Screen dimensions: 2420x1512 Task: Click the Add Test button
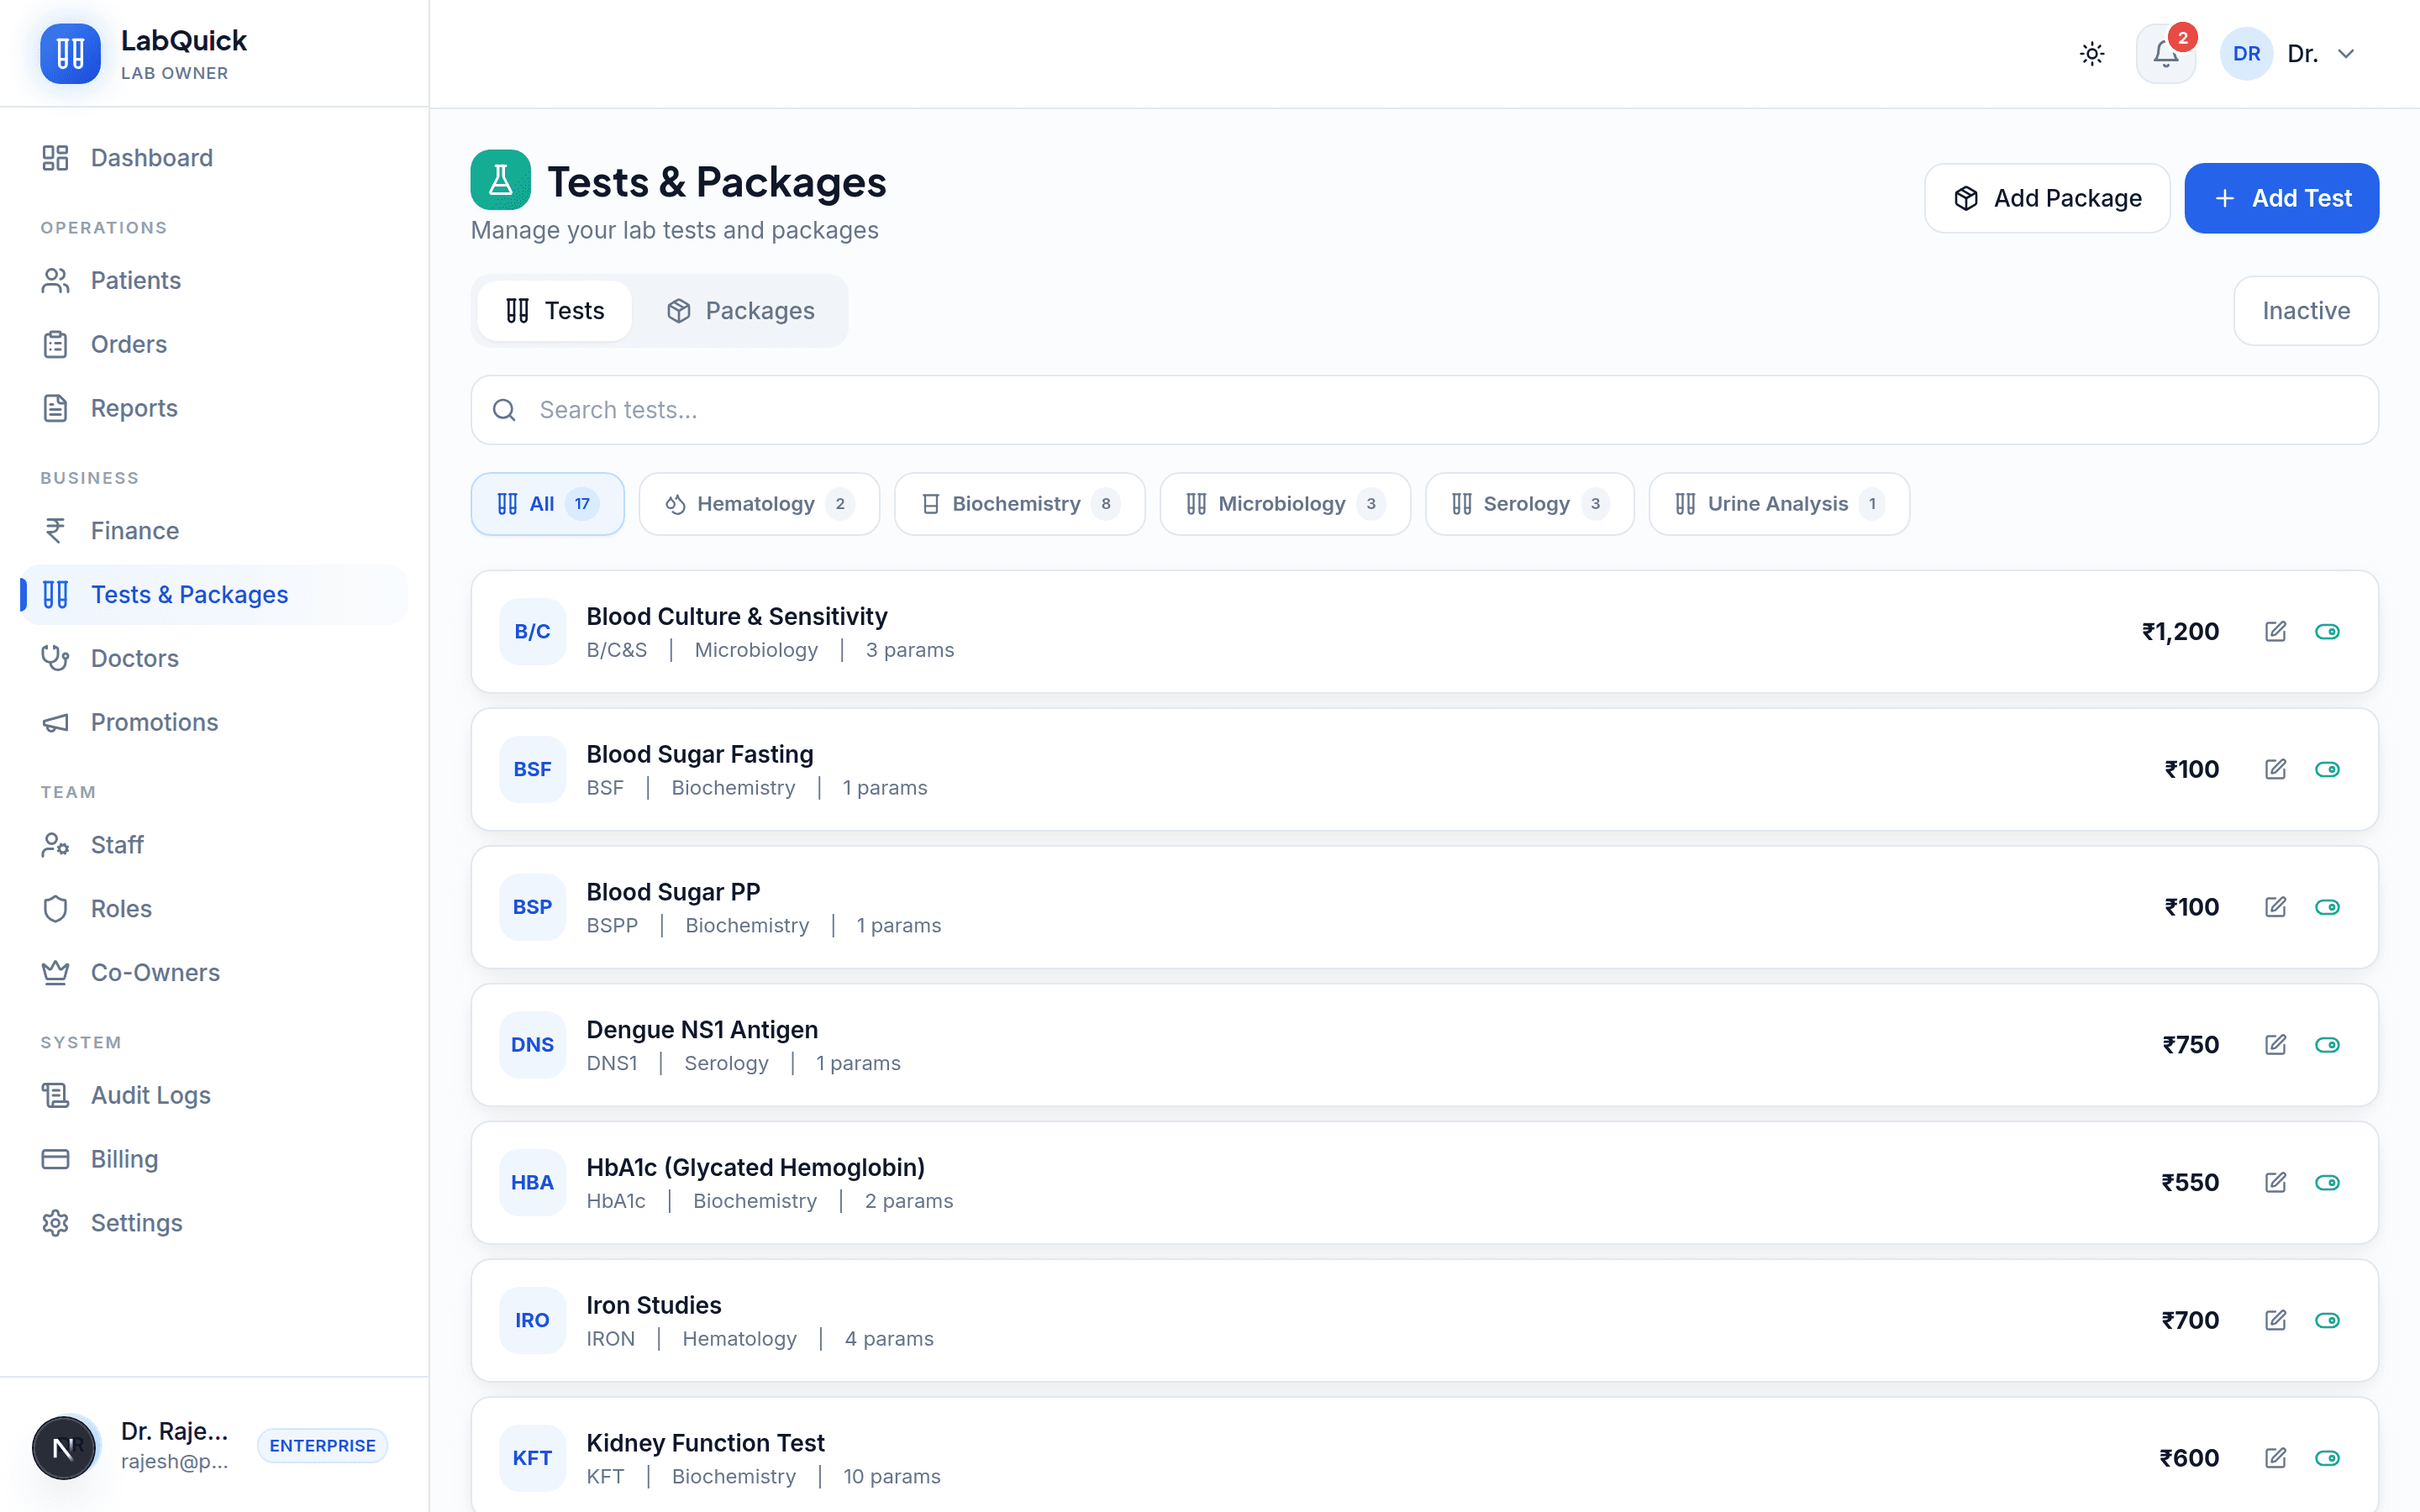[2281, 198]
